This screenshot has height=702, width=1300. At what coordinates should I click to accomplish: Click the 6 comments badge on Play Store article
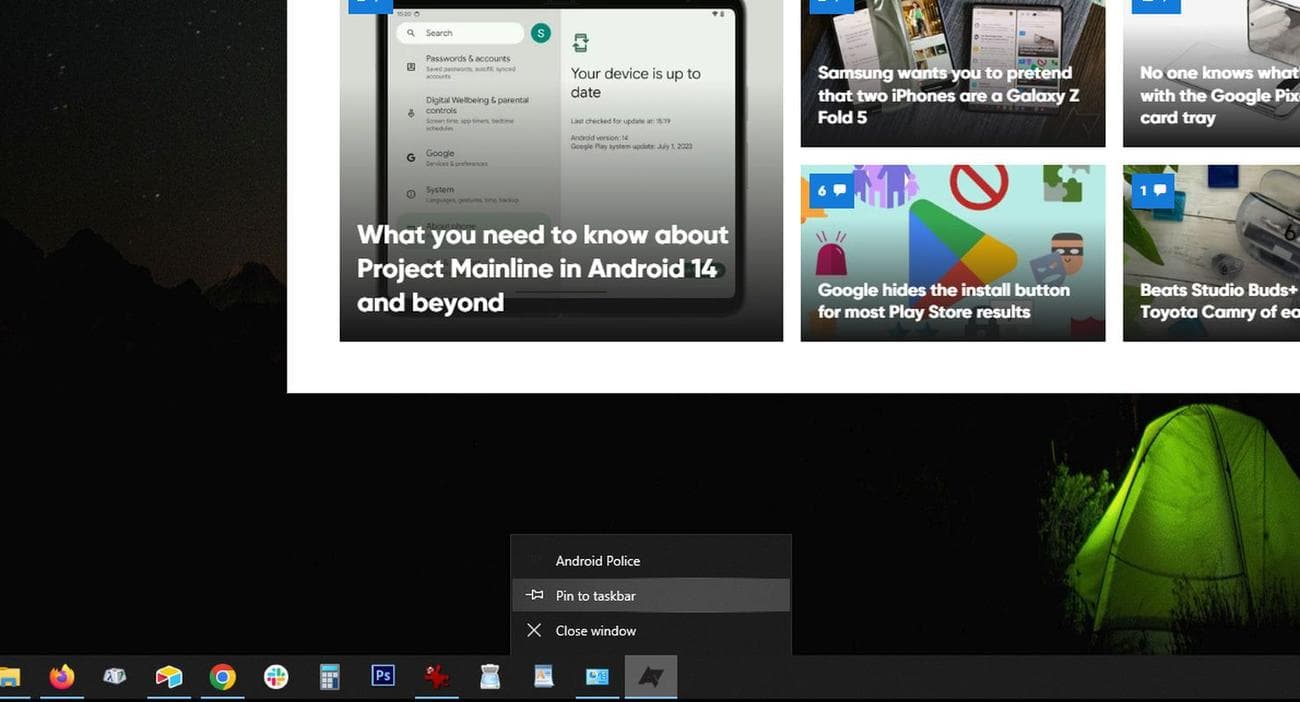point(831,190)
